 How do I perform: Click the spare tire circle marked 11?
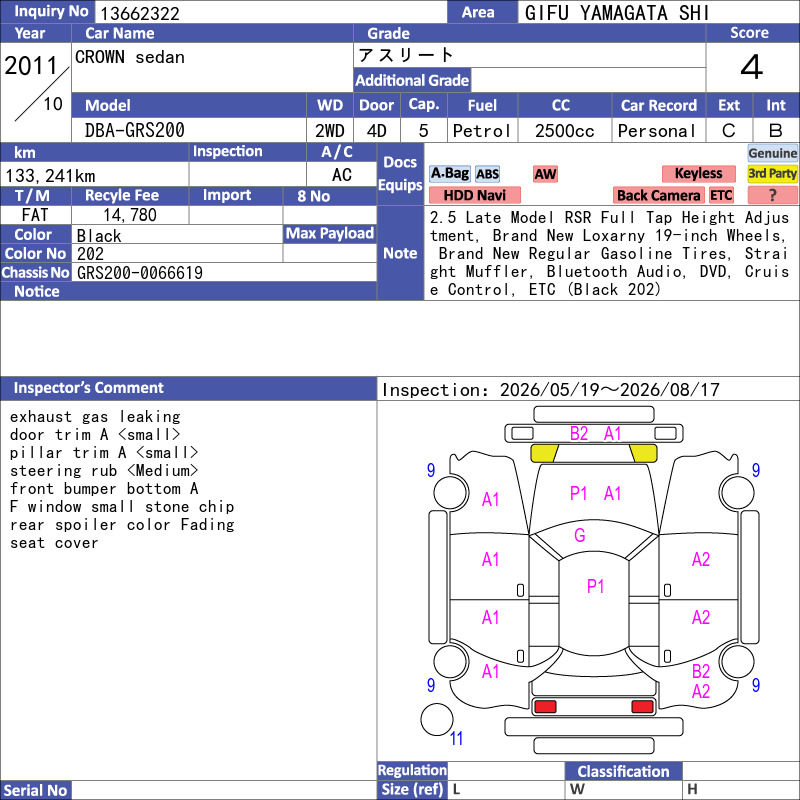(x=437, y=719)
